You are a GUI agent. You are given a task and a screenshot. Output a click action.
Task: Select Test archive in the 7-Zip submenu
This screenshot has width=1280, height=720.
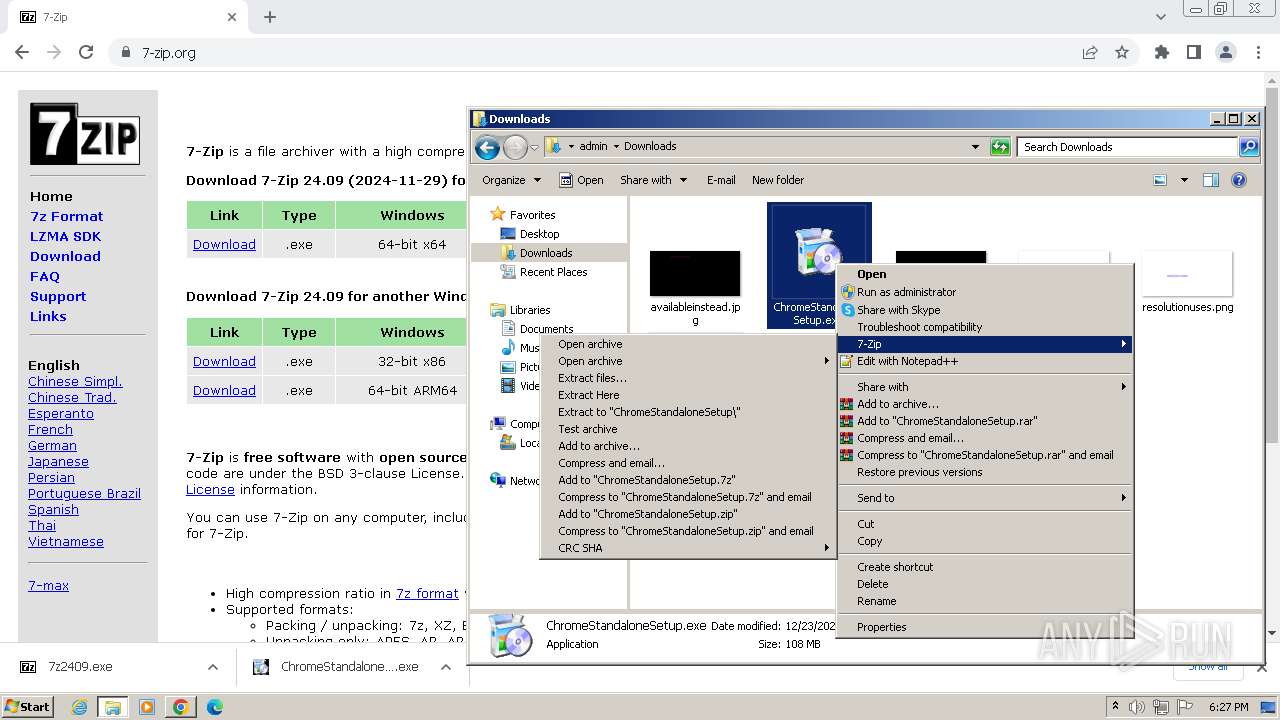coord(687,429)
